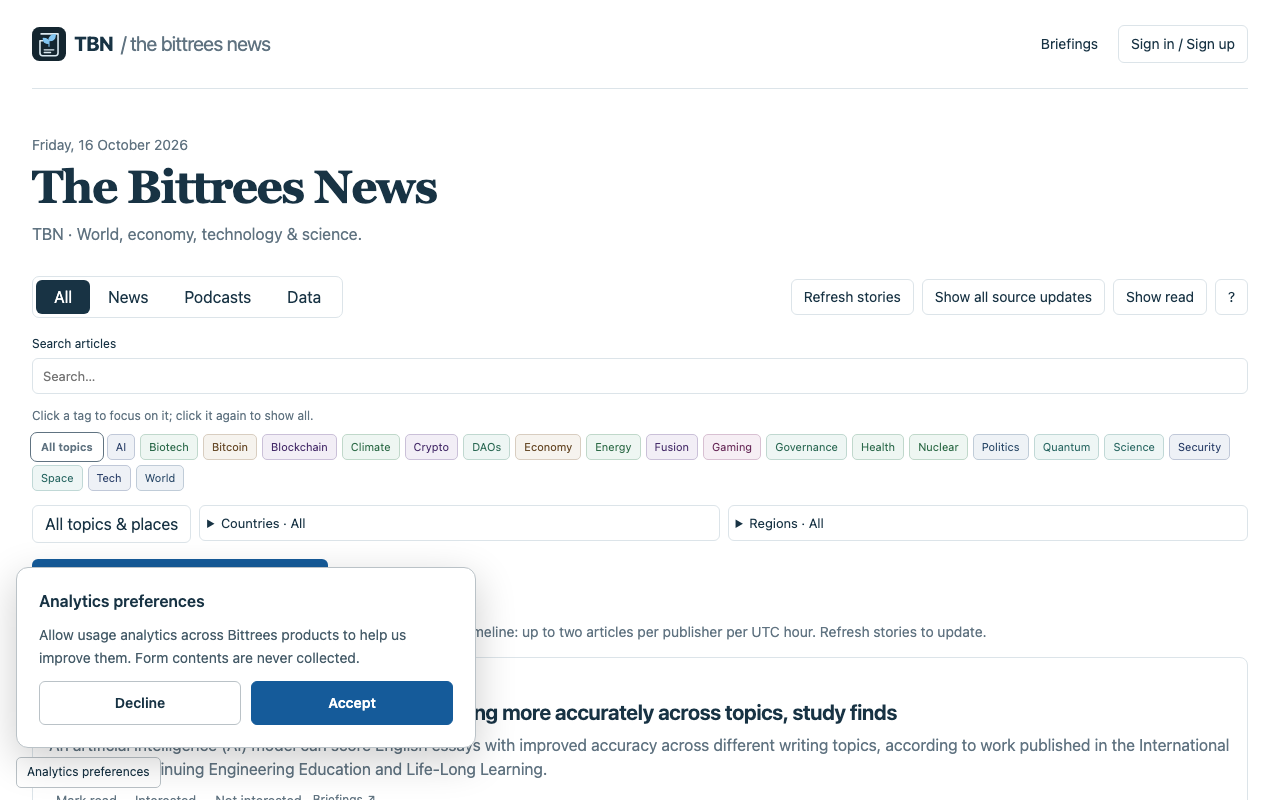Filter by the Quantum tag
This screenshot has height=800, width=1280.
(1067, 447)
